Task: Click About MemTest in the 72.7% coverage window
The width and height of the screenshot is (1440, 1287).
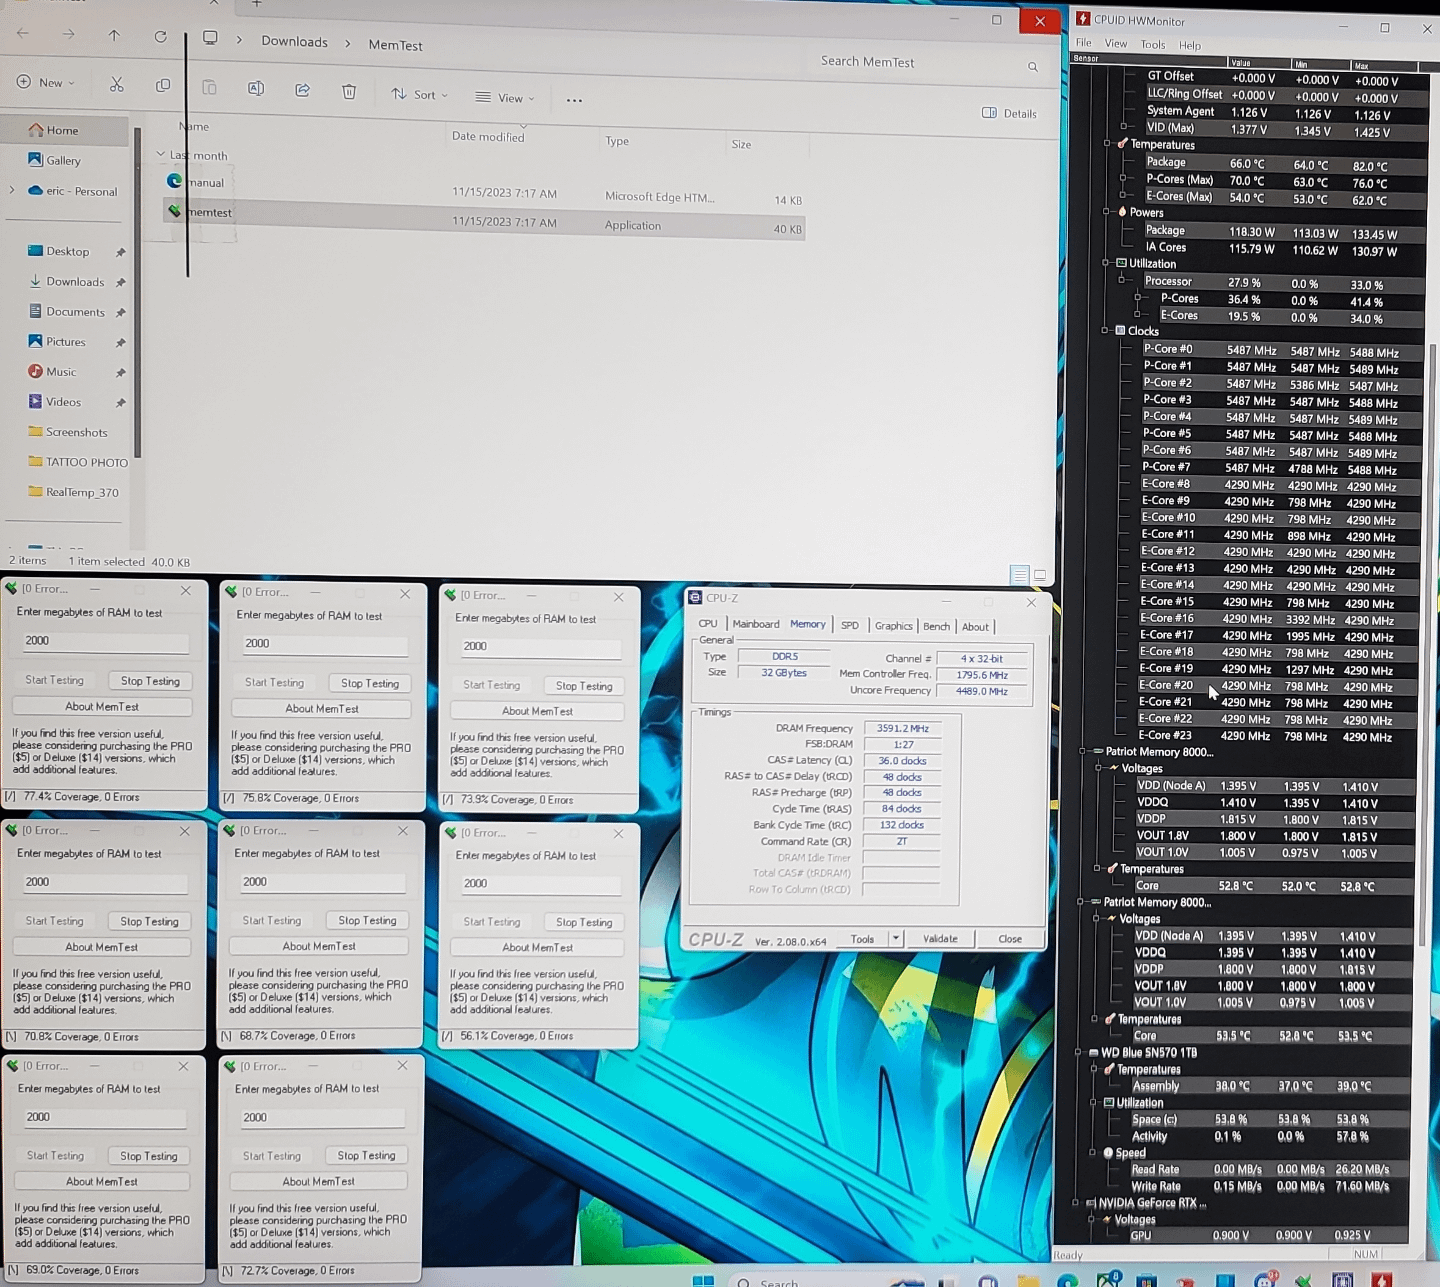Action: [x=318, y=1181]
